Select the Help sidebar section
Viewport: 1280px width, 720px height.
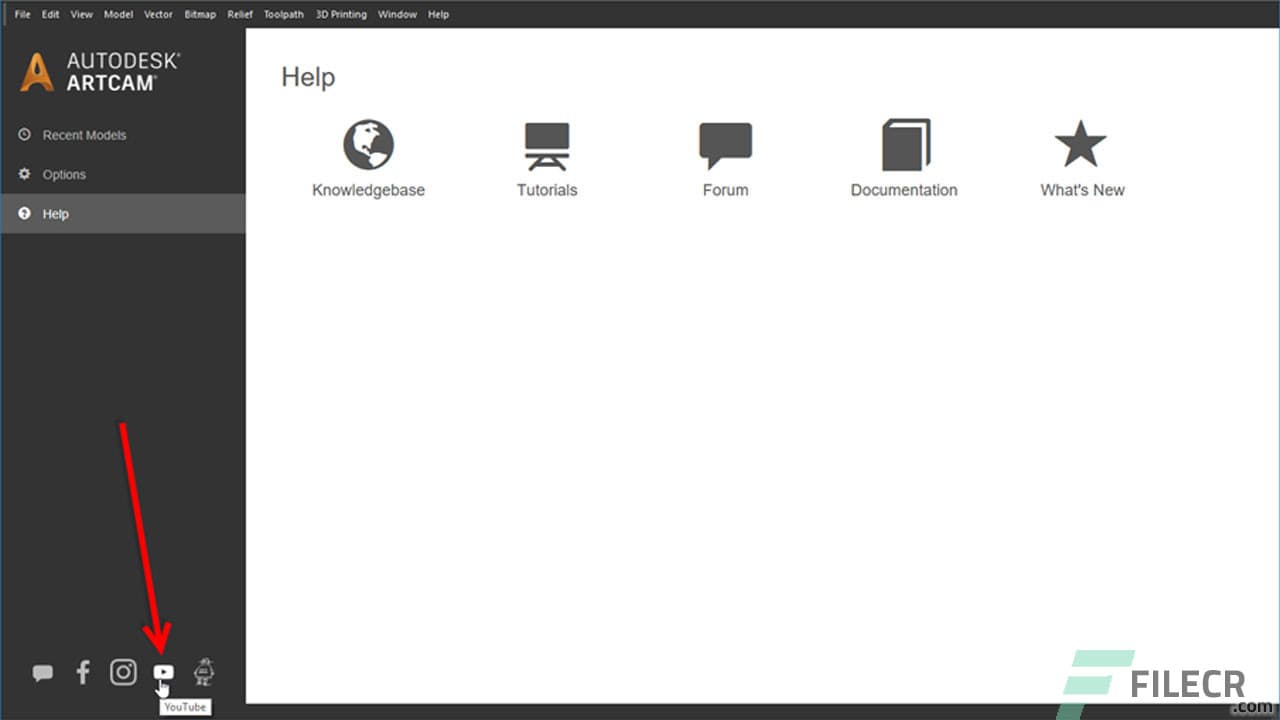[55, 213]
